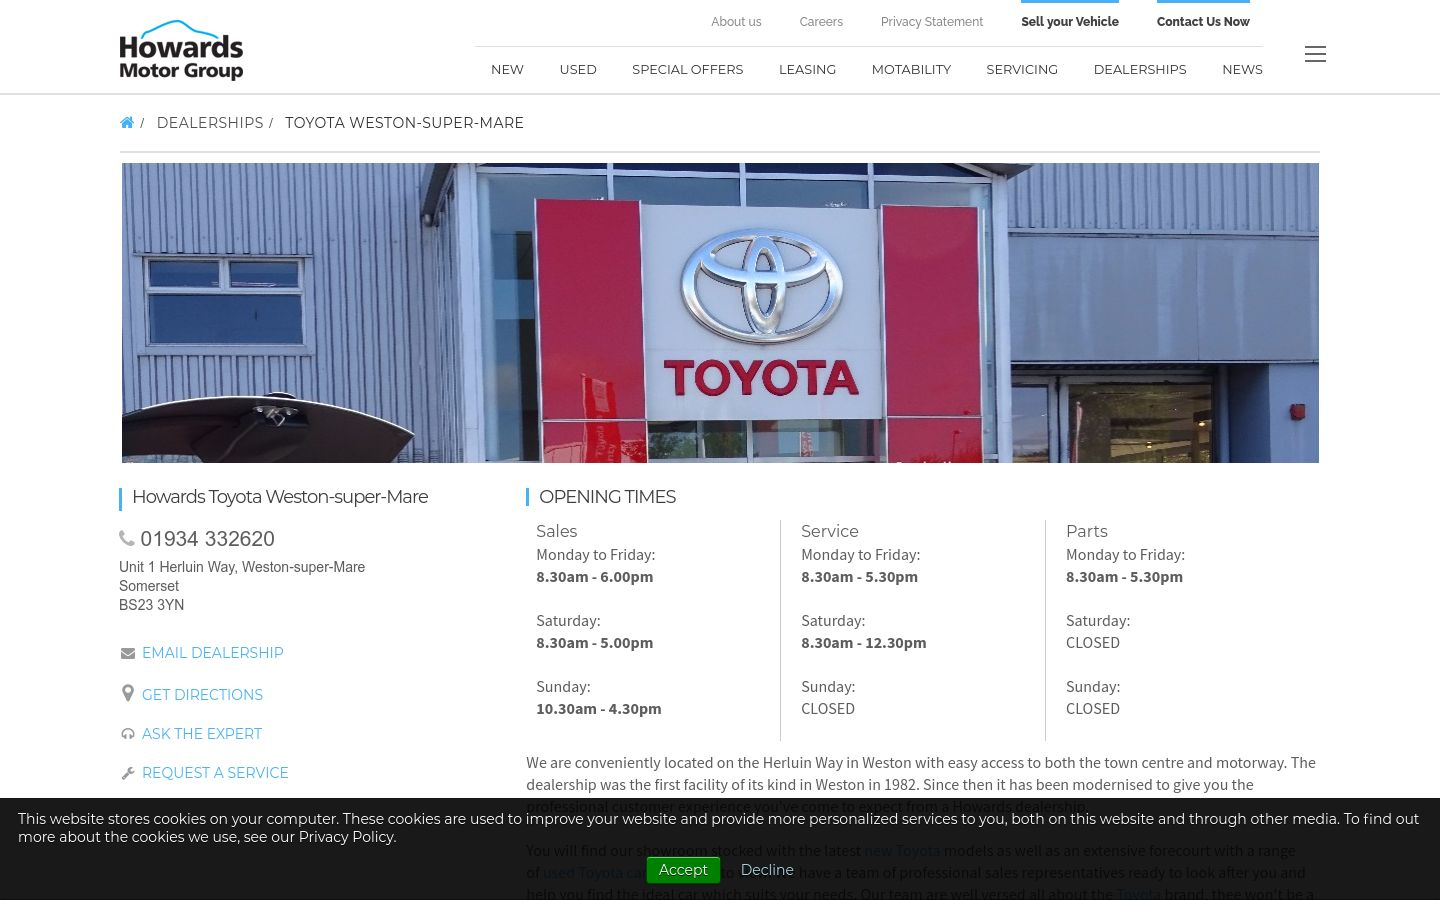Click the EMAIL DEALERSHIP link
This screenshot has width=1440, height=900.
pyautogui.click(x=213, y=653)
